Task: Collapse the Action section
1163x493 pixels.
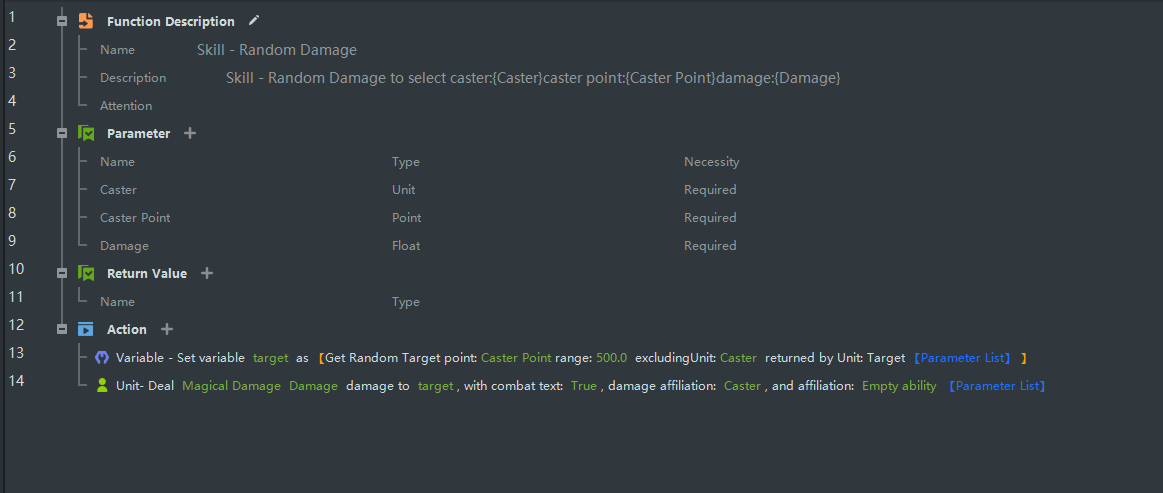Action: [62, 329]
